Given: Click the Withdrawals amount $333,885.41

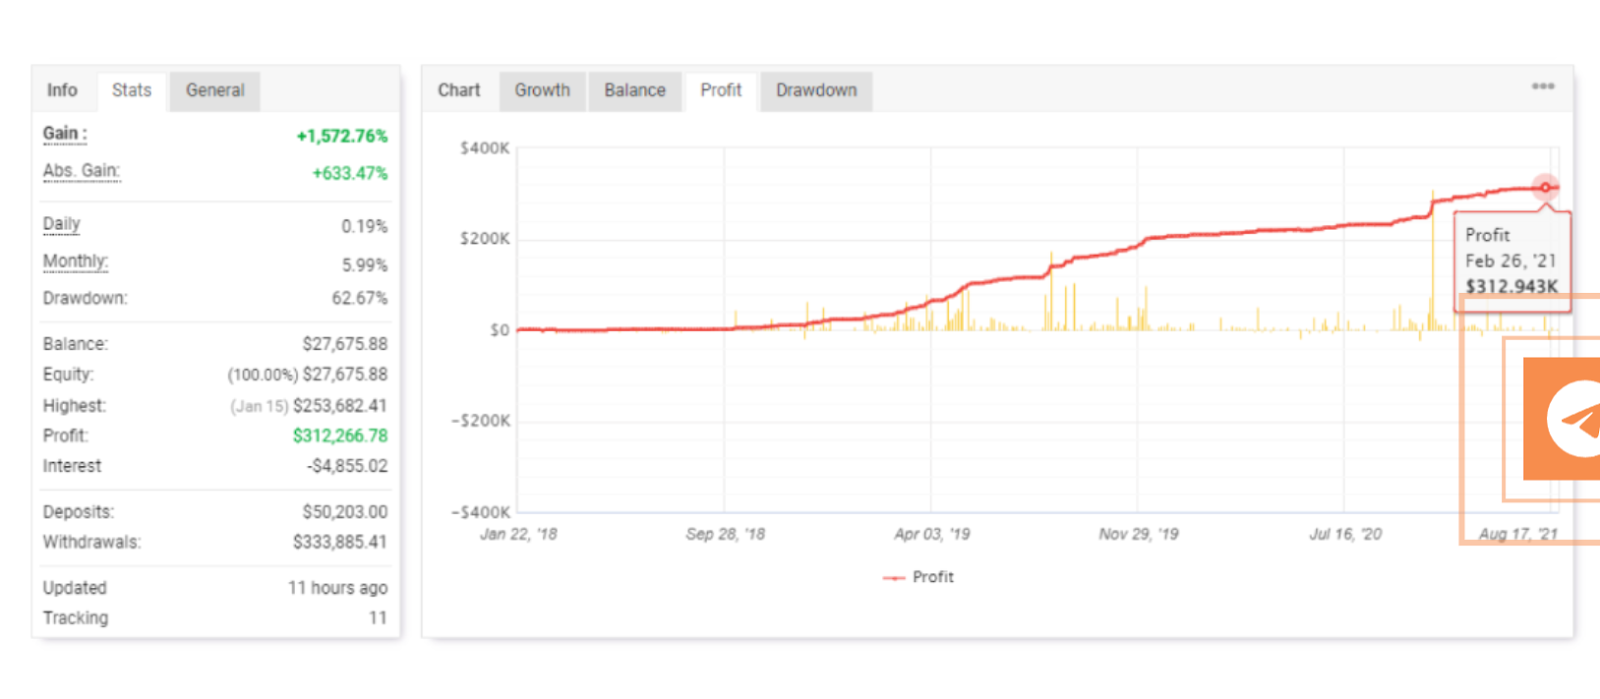Looking at the screenshot, I should coord(339,542).
